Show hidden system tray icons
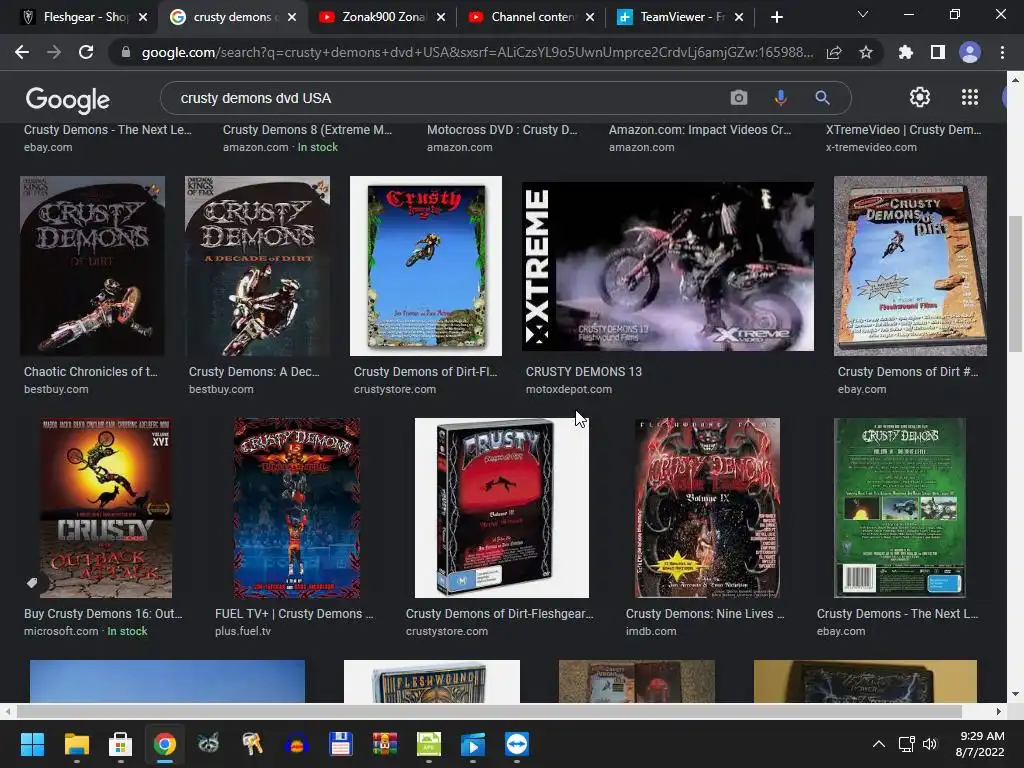The image size is (1024, 768). [879, 744]
